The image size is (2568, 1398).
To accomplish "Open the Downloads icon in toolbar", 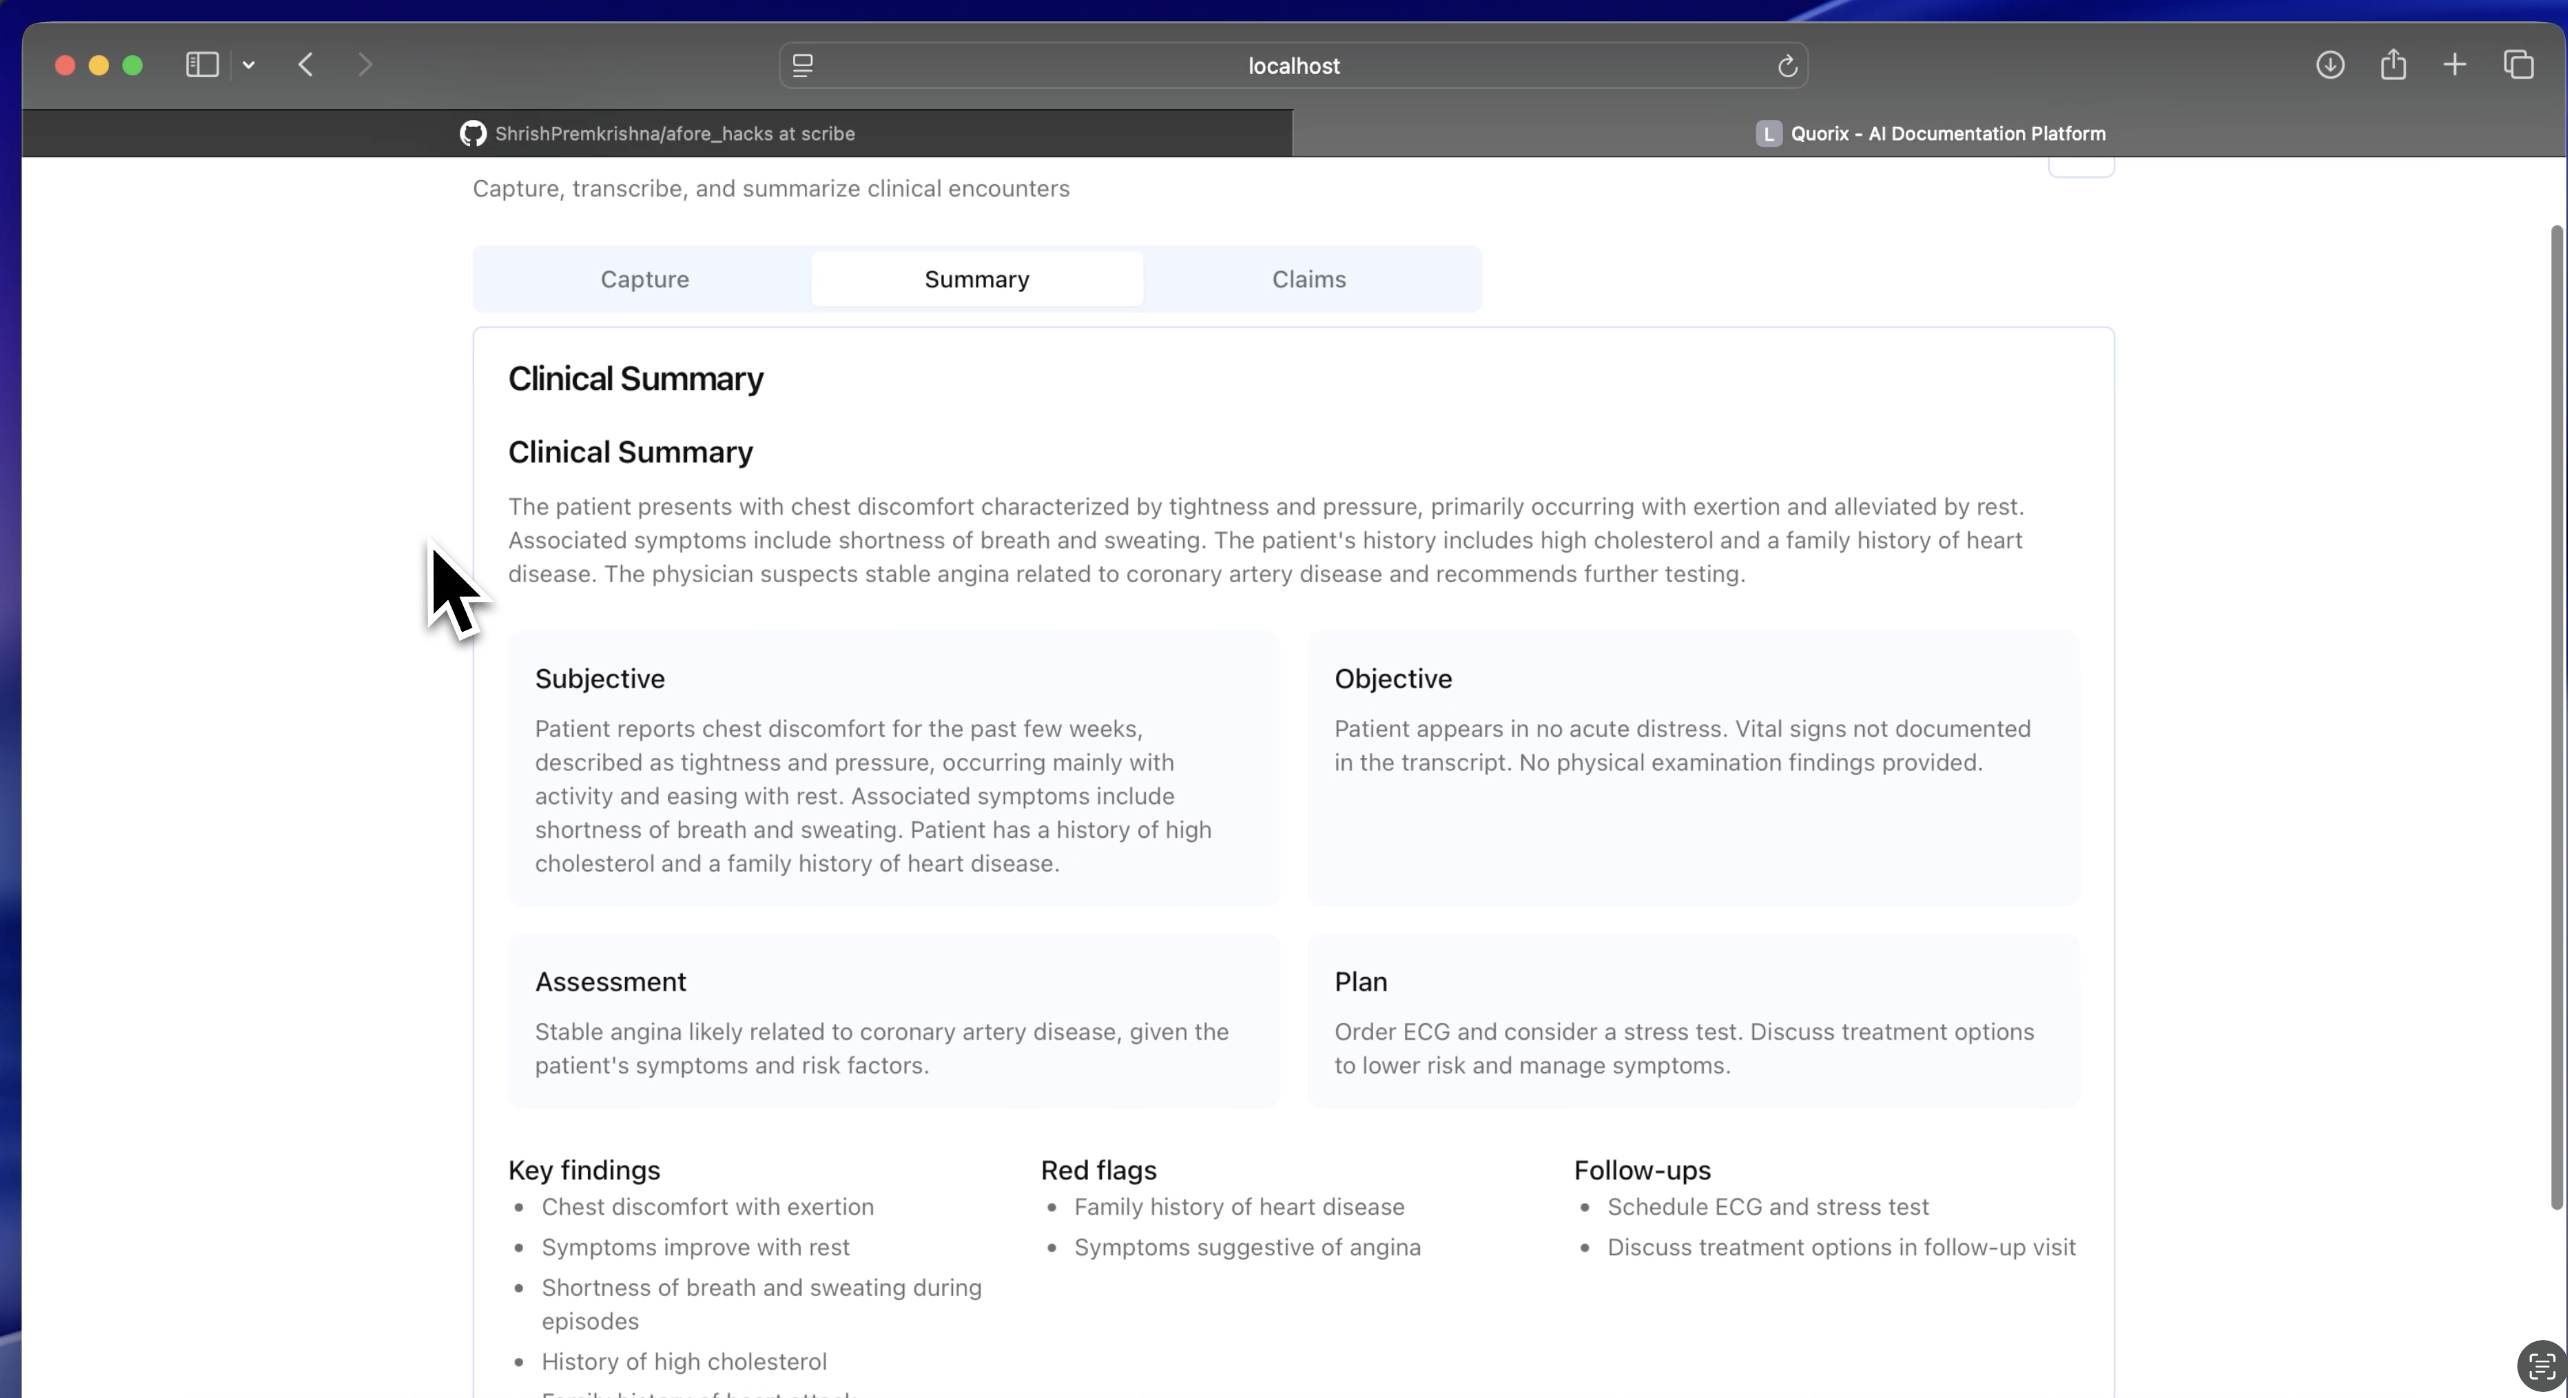I will pos(2330,65).
